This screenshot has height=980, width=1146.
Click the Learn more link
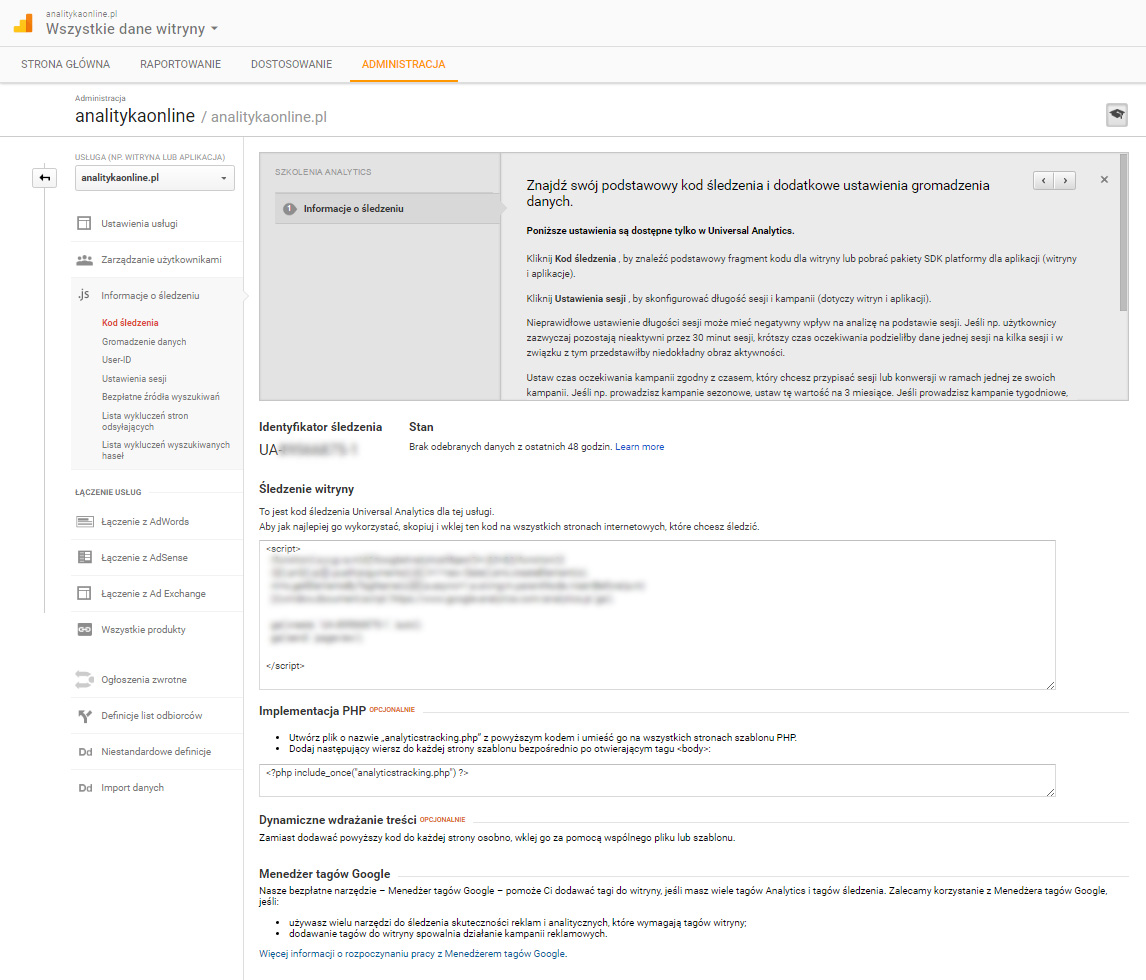pos(640,447)
